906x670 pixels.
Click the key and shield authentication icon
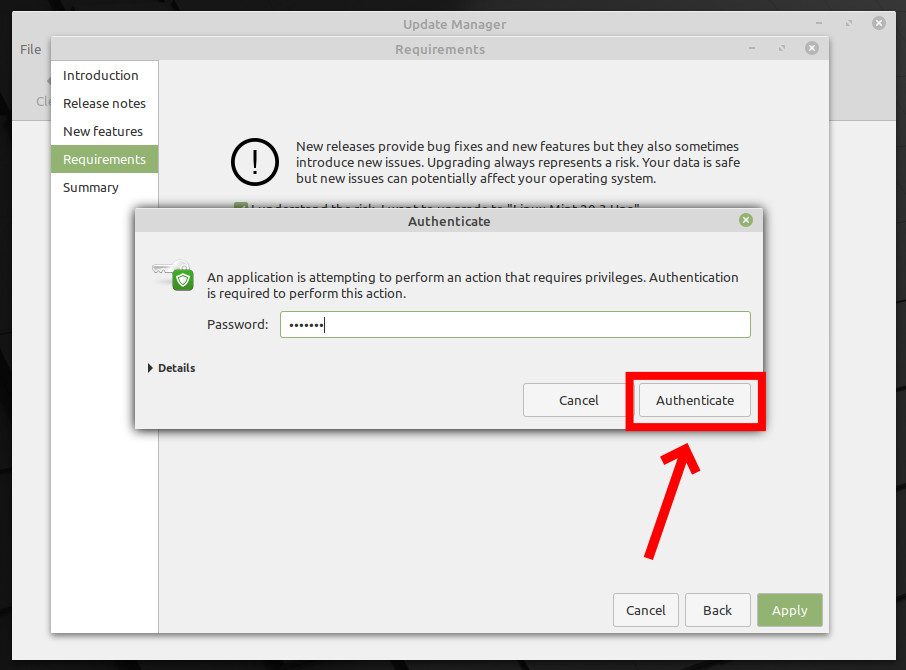(173, 276)
